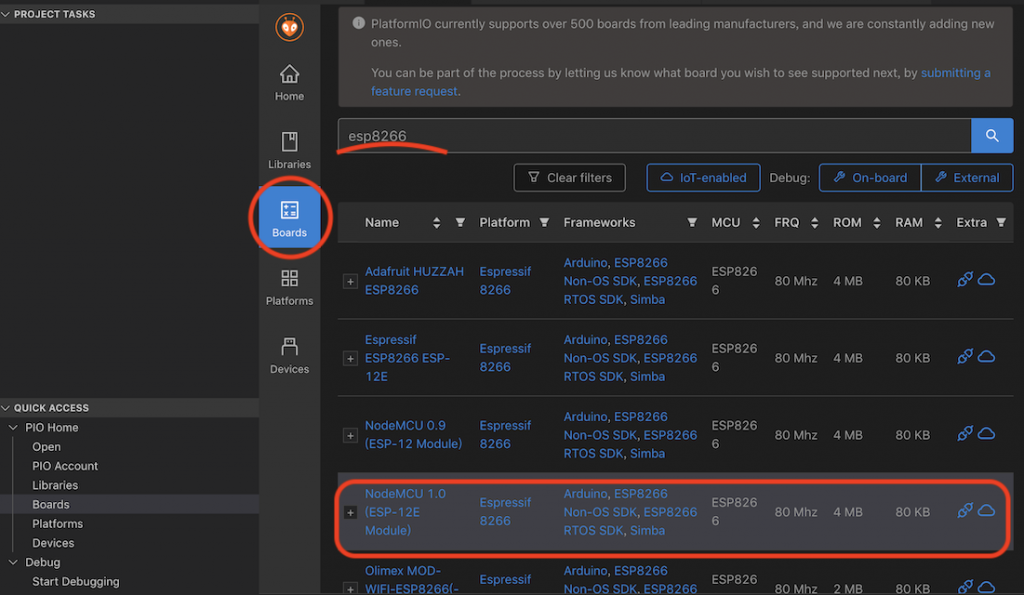Image resolution: width=1024 pixels, height=595 pixels.
Task: Open Simba framework link in NodeMCU 1.0 row
Action: [x=647, y=530]
